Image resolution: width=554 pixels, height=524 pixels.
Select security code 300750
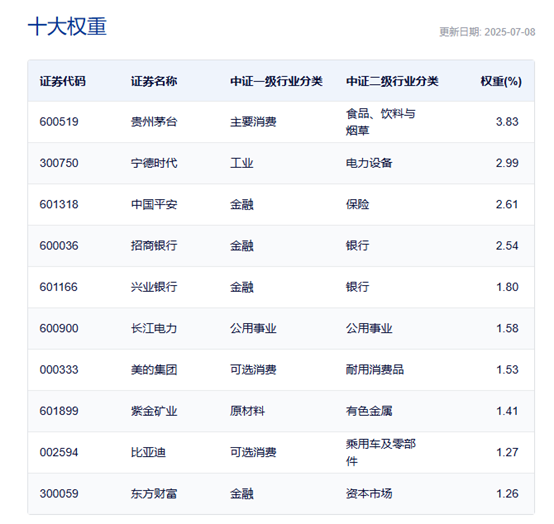[59, 163]
